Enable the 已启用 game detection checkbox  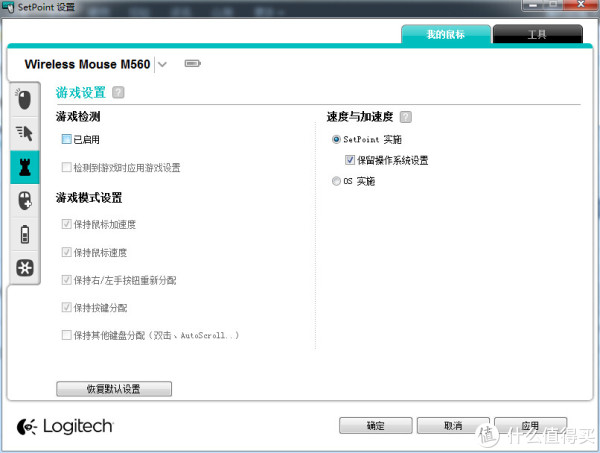pyautogui.click(x=67, y=139)
